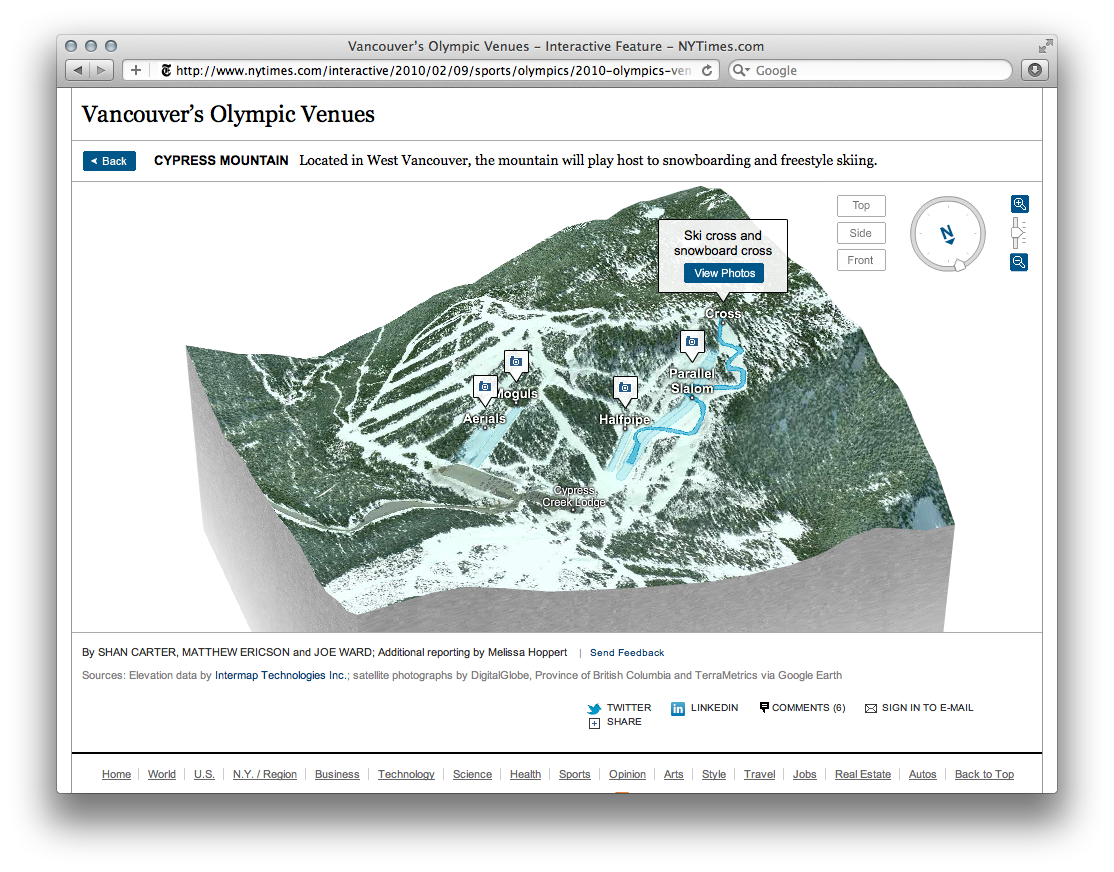The height and width of the screenshot is (872, 1114).
Task: Adjust the zoom level slider
Action: point(1017,232)
